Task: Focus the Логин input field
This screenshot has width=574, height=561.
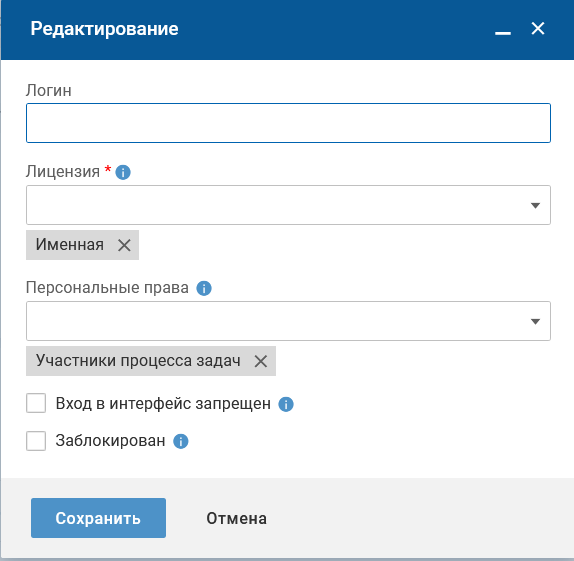Action: [288, 123]
